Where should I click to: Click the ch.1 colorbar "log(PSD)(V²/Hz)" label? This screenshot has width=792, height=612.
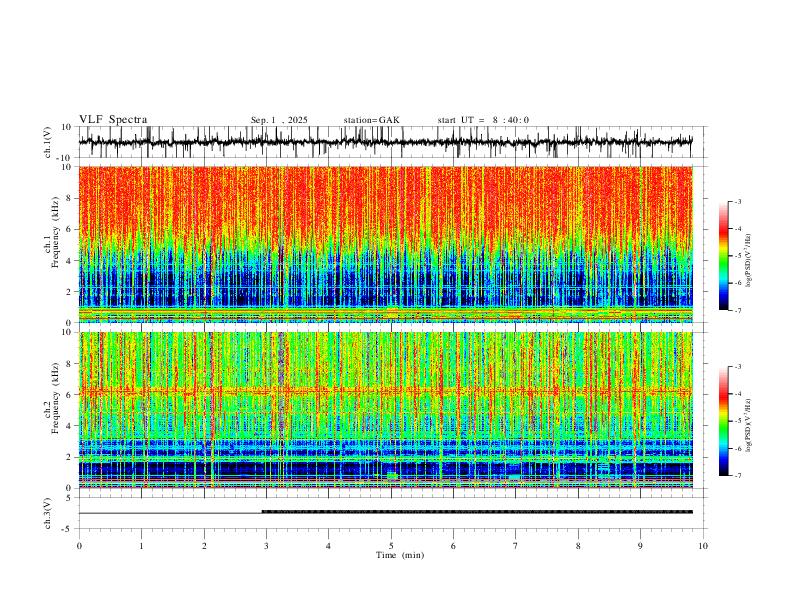coord(749,260)
